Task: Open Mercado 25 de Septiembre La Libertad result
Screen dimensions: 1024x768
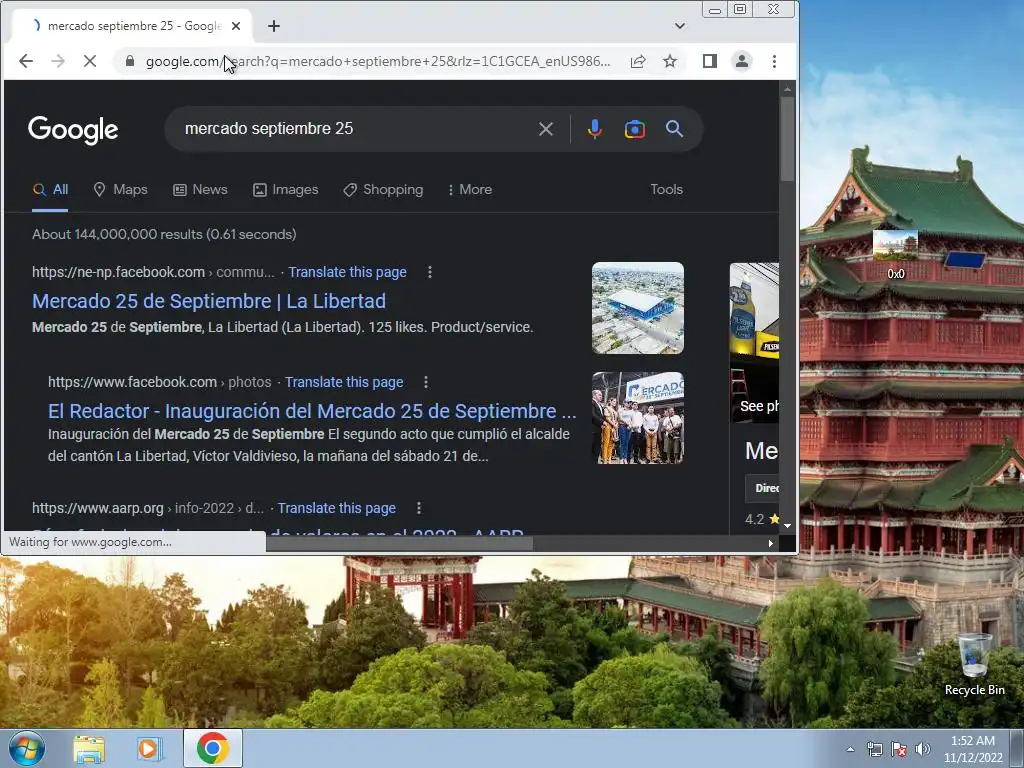Action: pyautogui.click(x=209, y=301)
